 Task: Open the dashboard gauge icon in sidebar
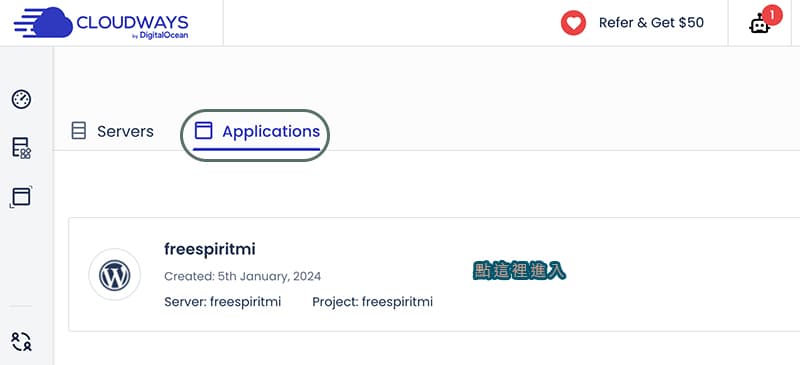[21, 99]
